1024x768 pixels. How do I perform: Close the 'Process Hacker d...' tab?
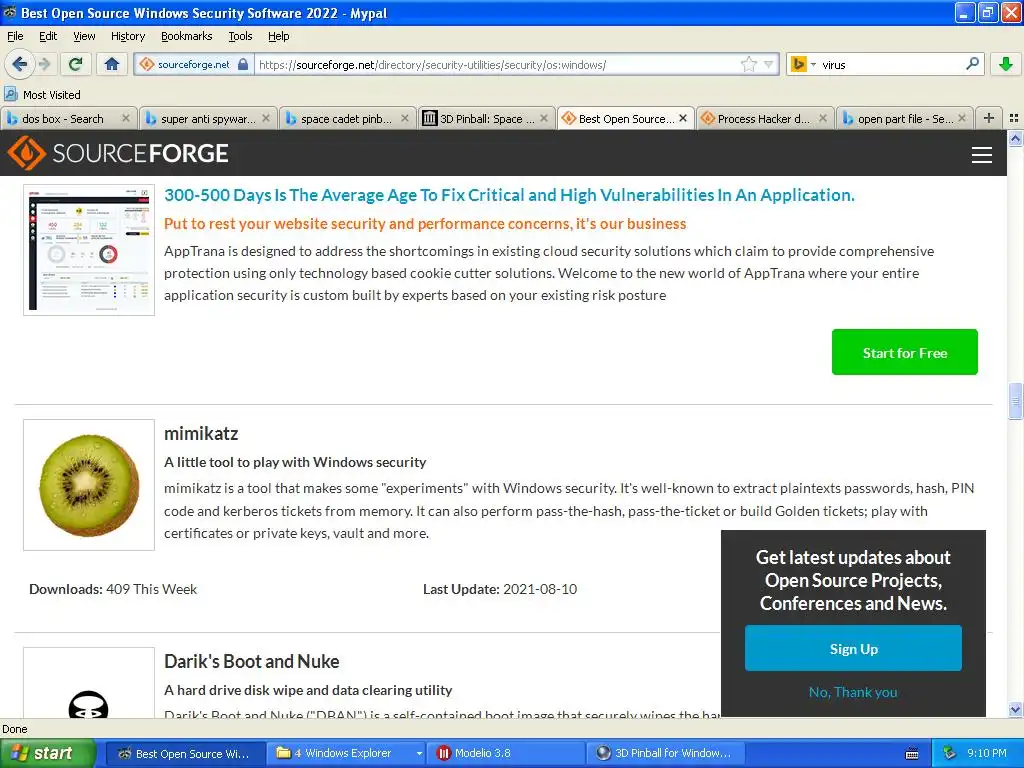pyautogui.click(x=823, y=118)
